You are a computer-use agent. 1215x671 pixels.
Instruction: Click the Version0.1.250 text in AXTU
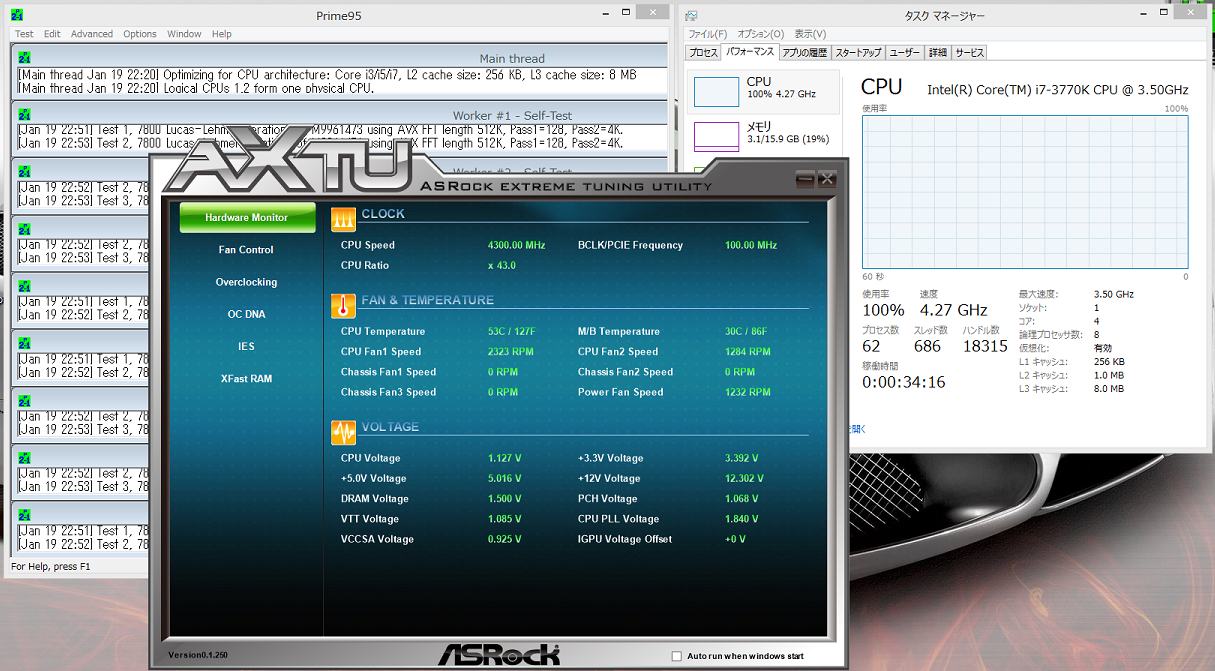(198, 655)
